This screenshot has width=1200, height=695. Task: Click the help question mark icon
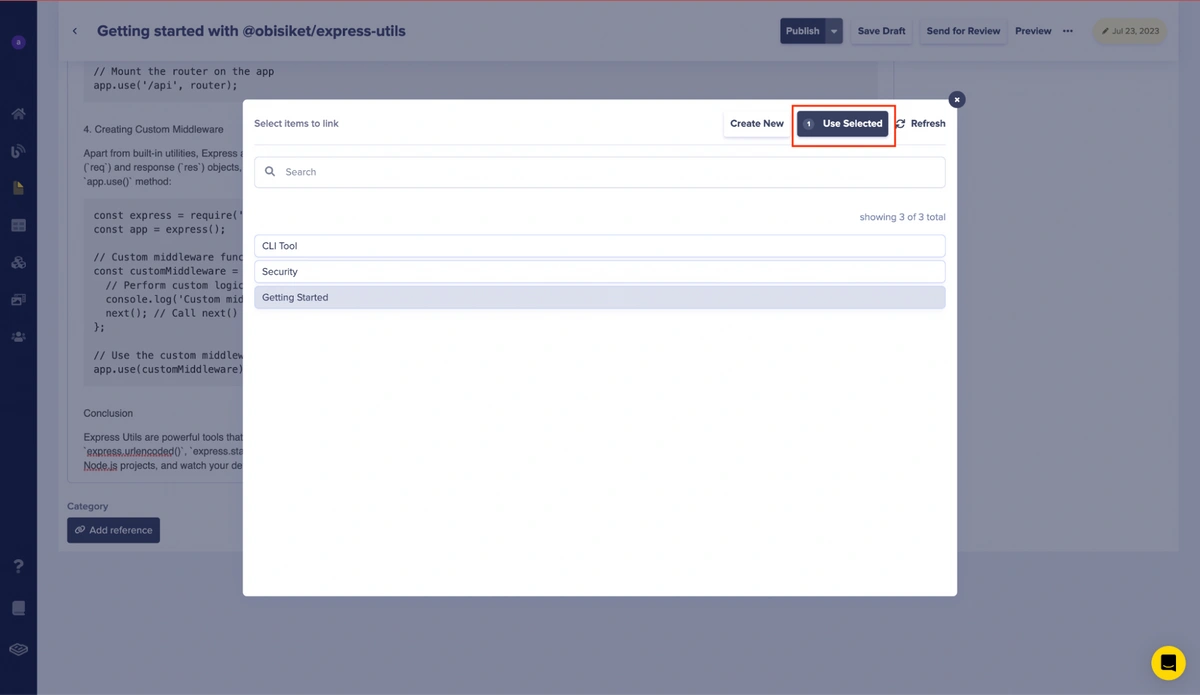tap(18, 566)
